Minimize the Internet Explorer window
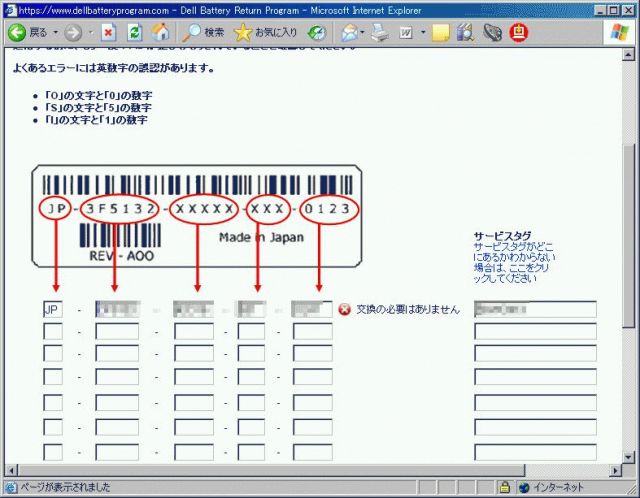This screenshot has height=498, width=640. (x=600, y=10)
